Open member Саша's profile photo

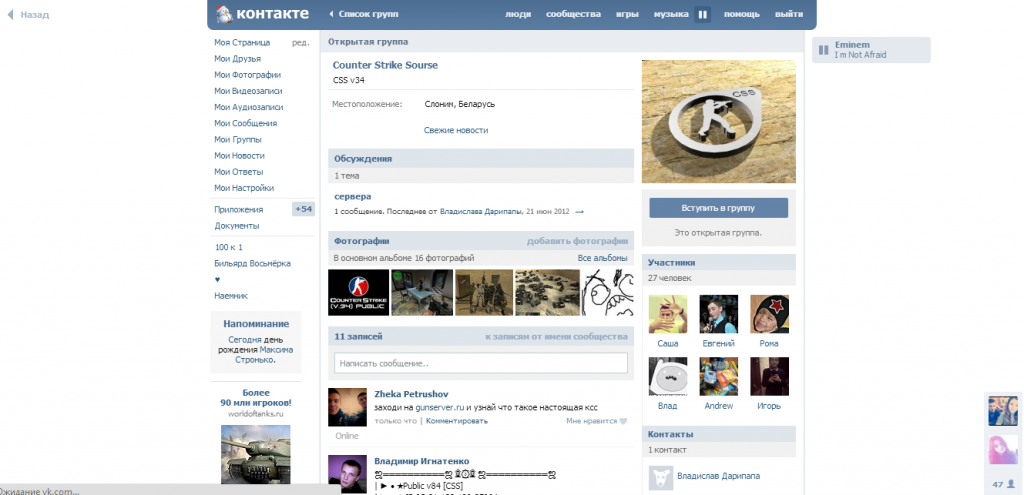[x=668, y=314]
